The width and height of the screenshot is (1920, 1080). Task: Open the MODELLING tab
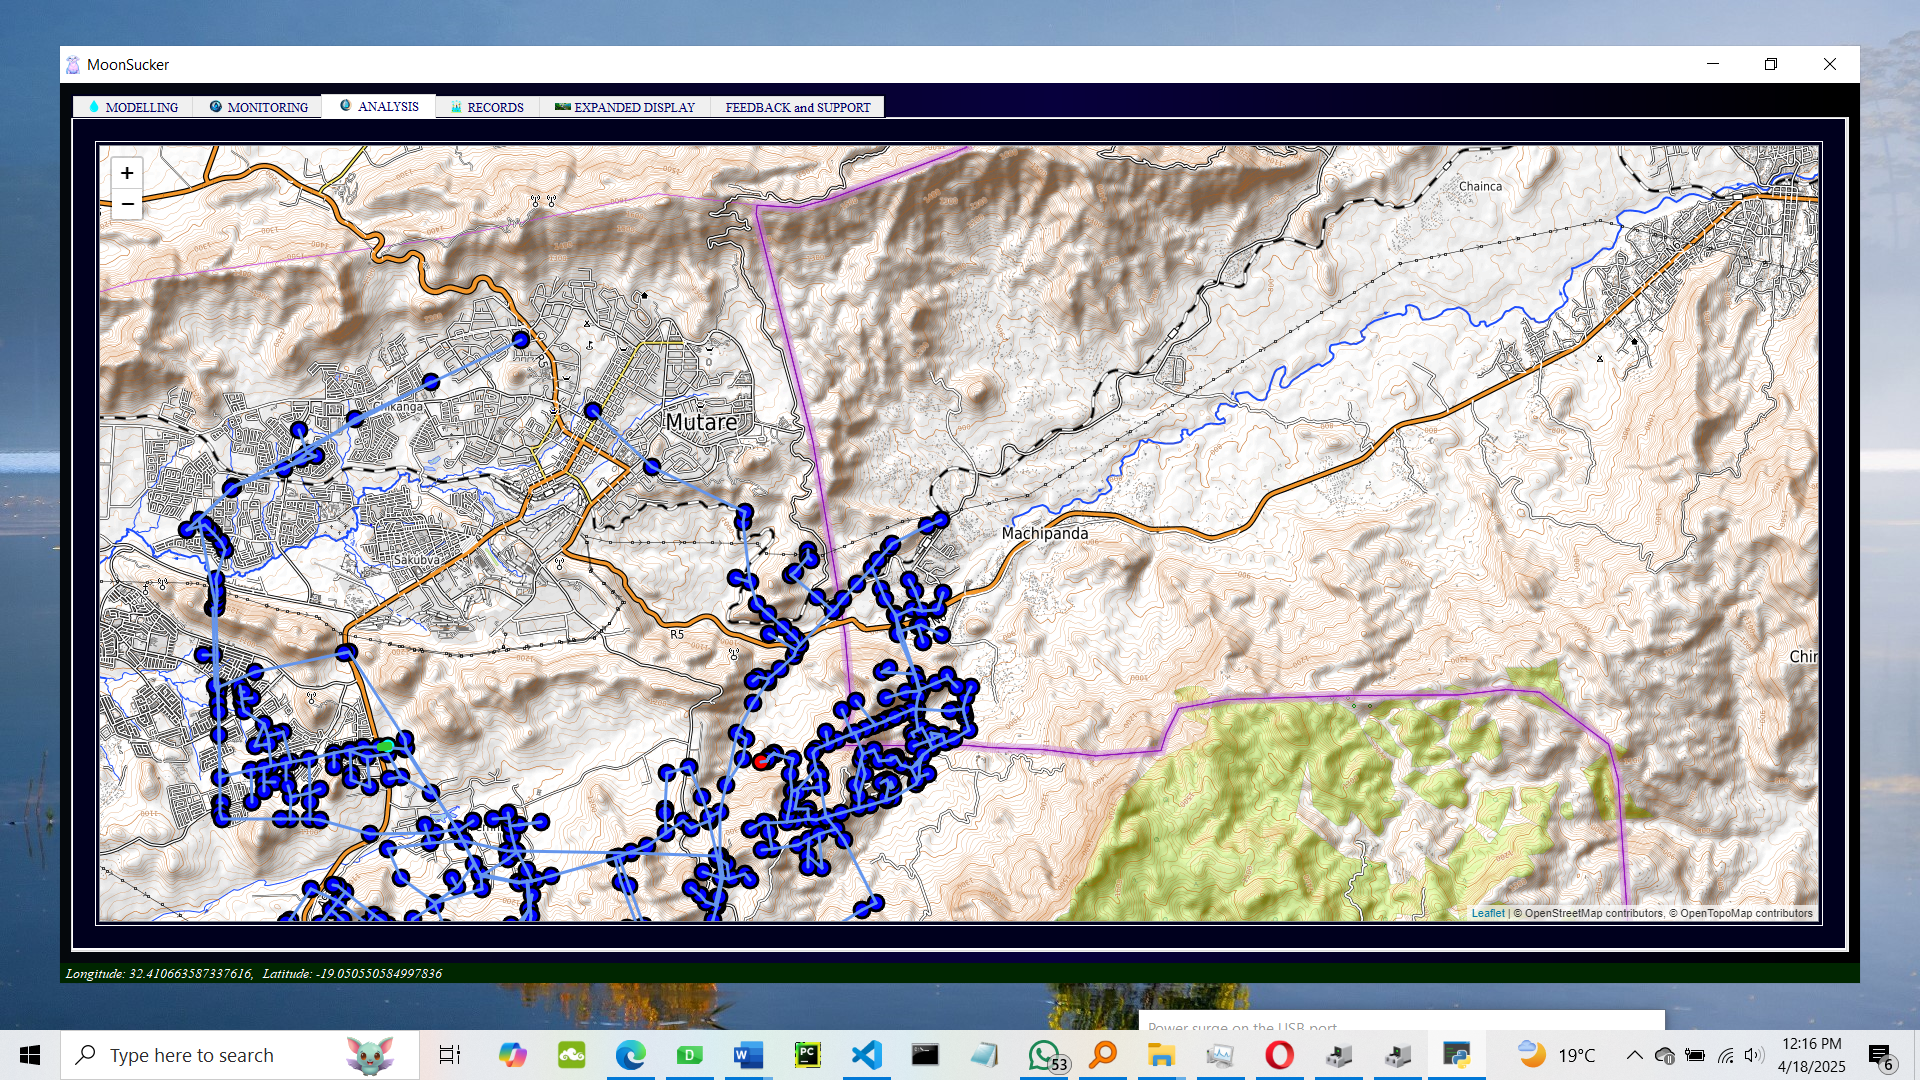point(140,106)
